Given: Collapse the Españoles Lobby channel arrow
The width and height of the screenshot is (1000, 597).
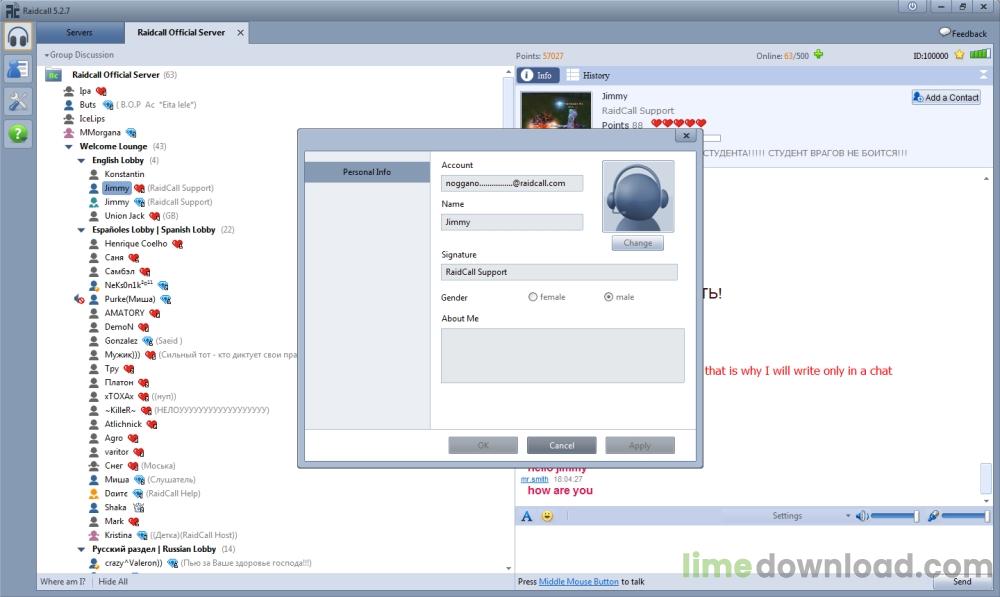Looking at the screenshot, I should click(81, 230).
